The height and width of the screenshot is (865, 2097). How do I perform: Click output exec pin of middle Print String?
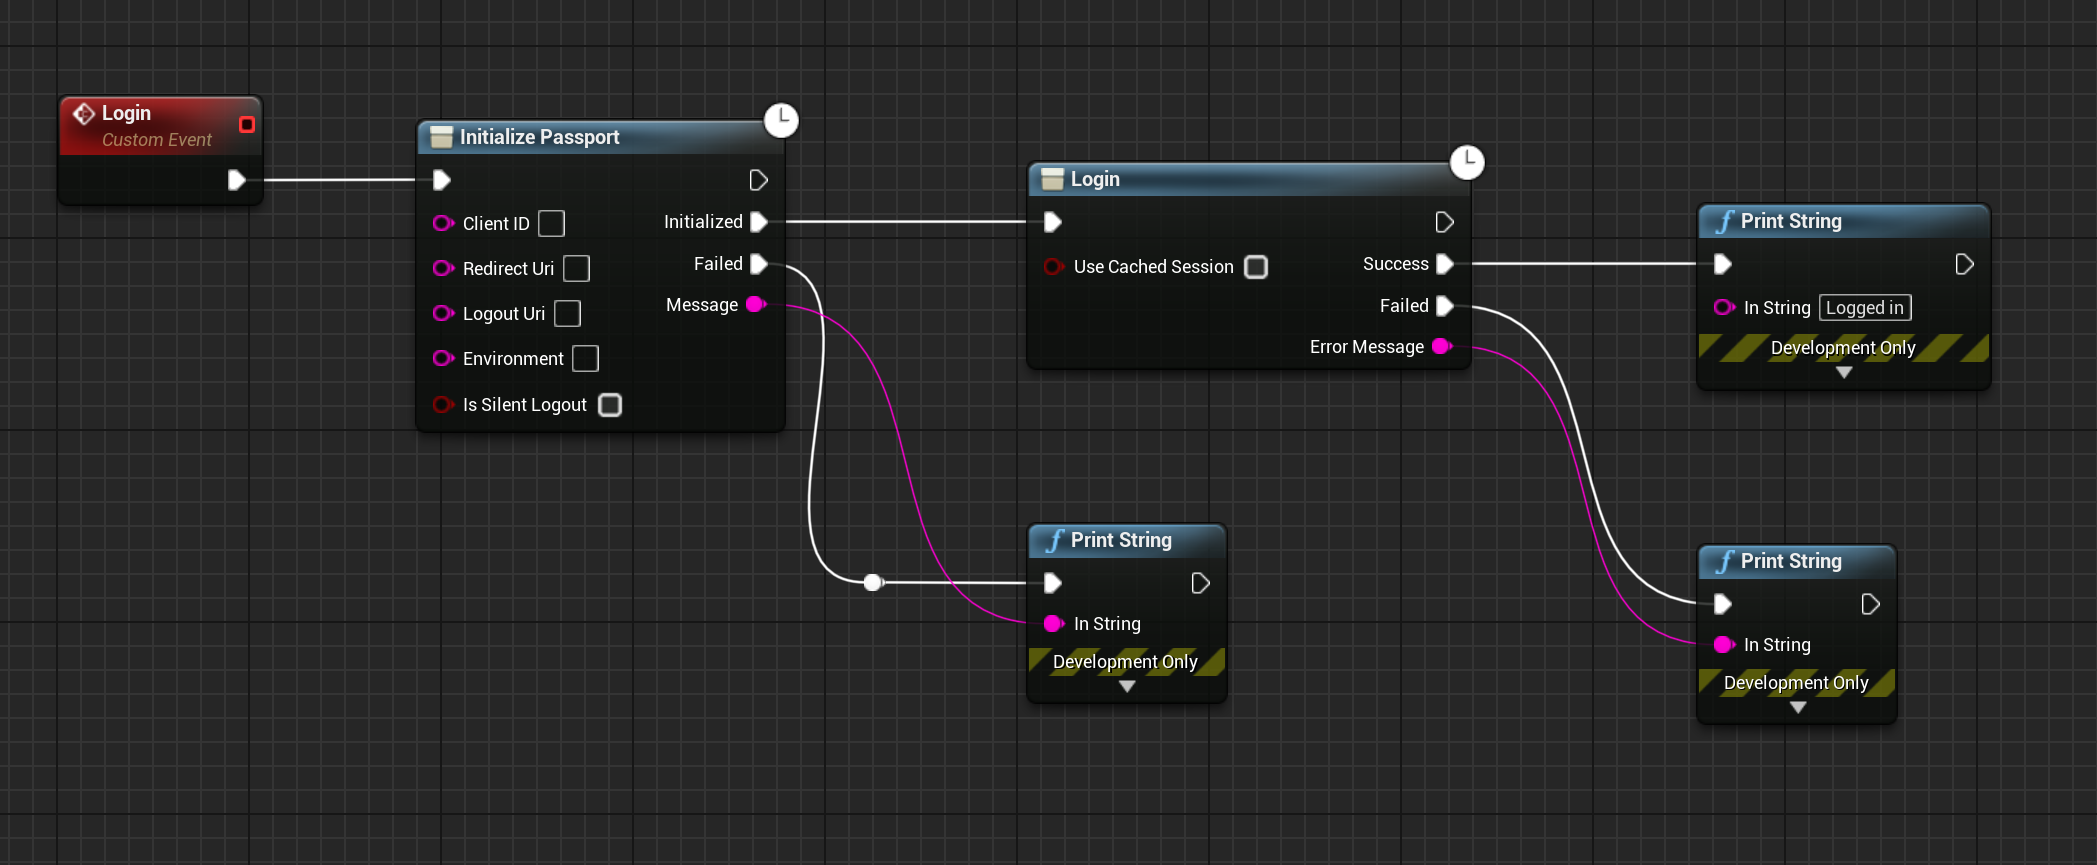tap(1200, 583)
